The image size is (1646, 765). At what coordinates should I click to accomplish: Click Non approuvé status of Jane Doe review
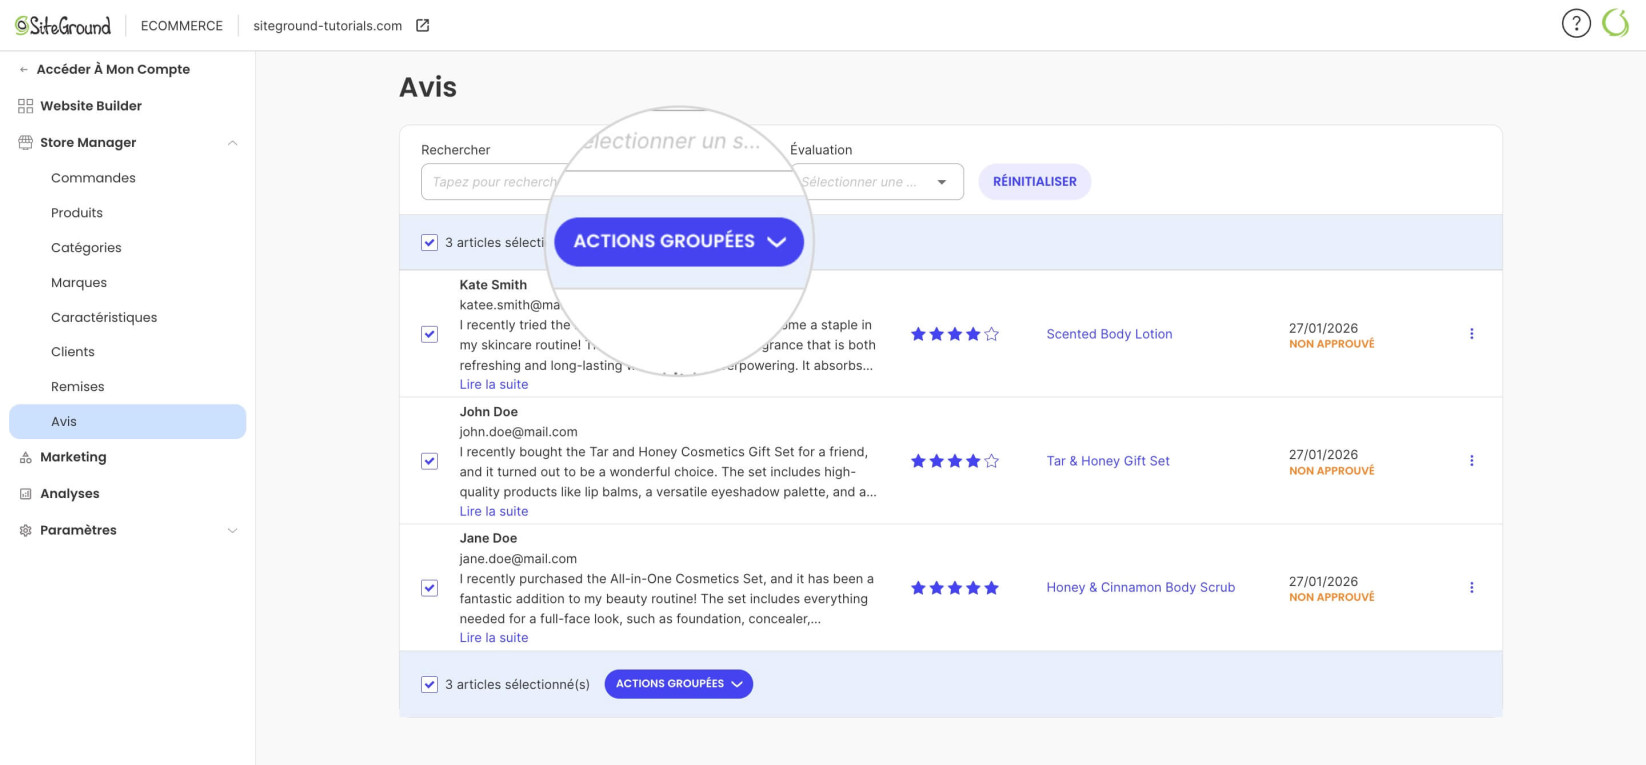pos(1332,598)
